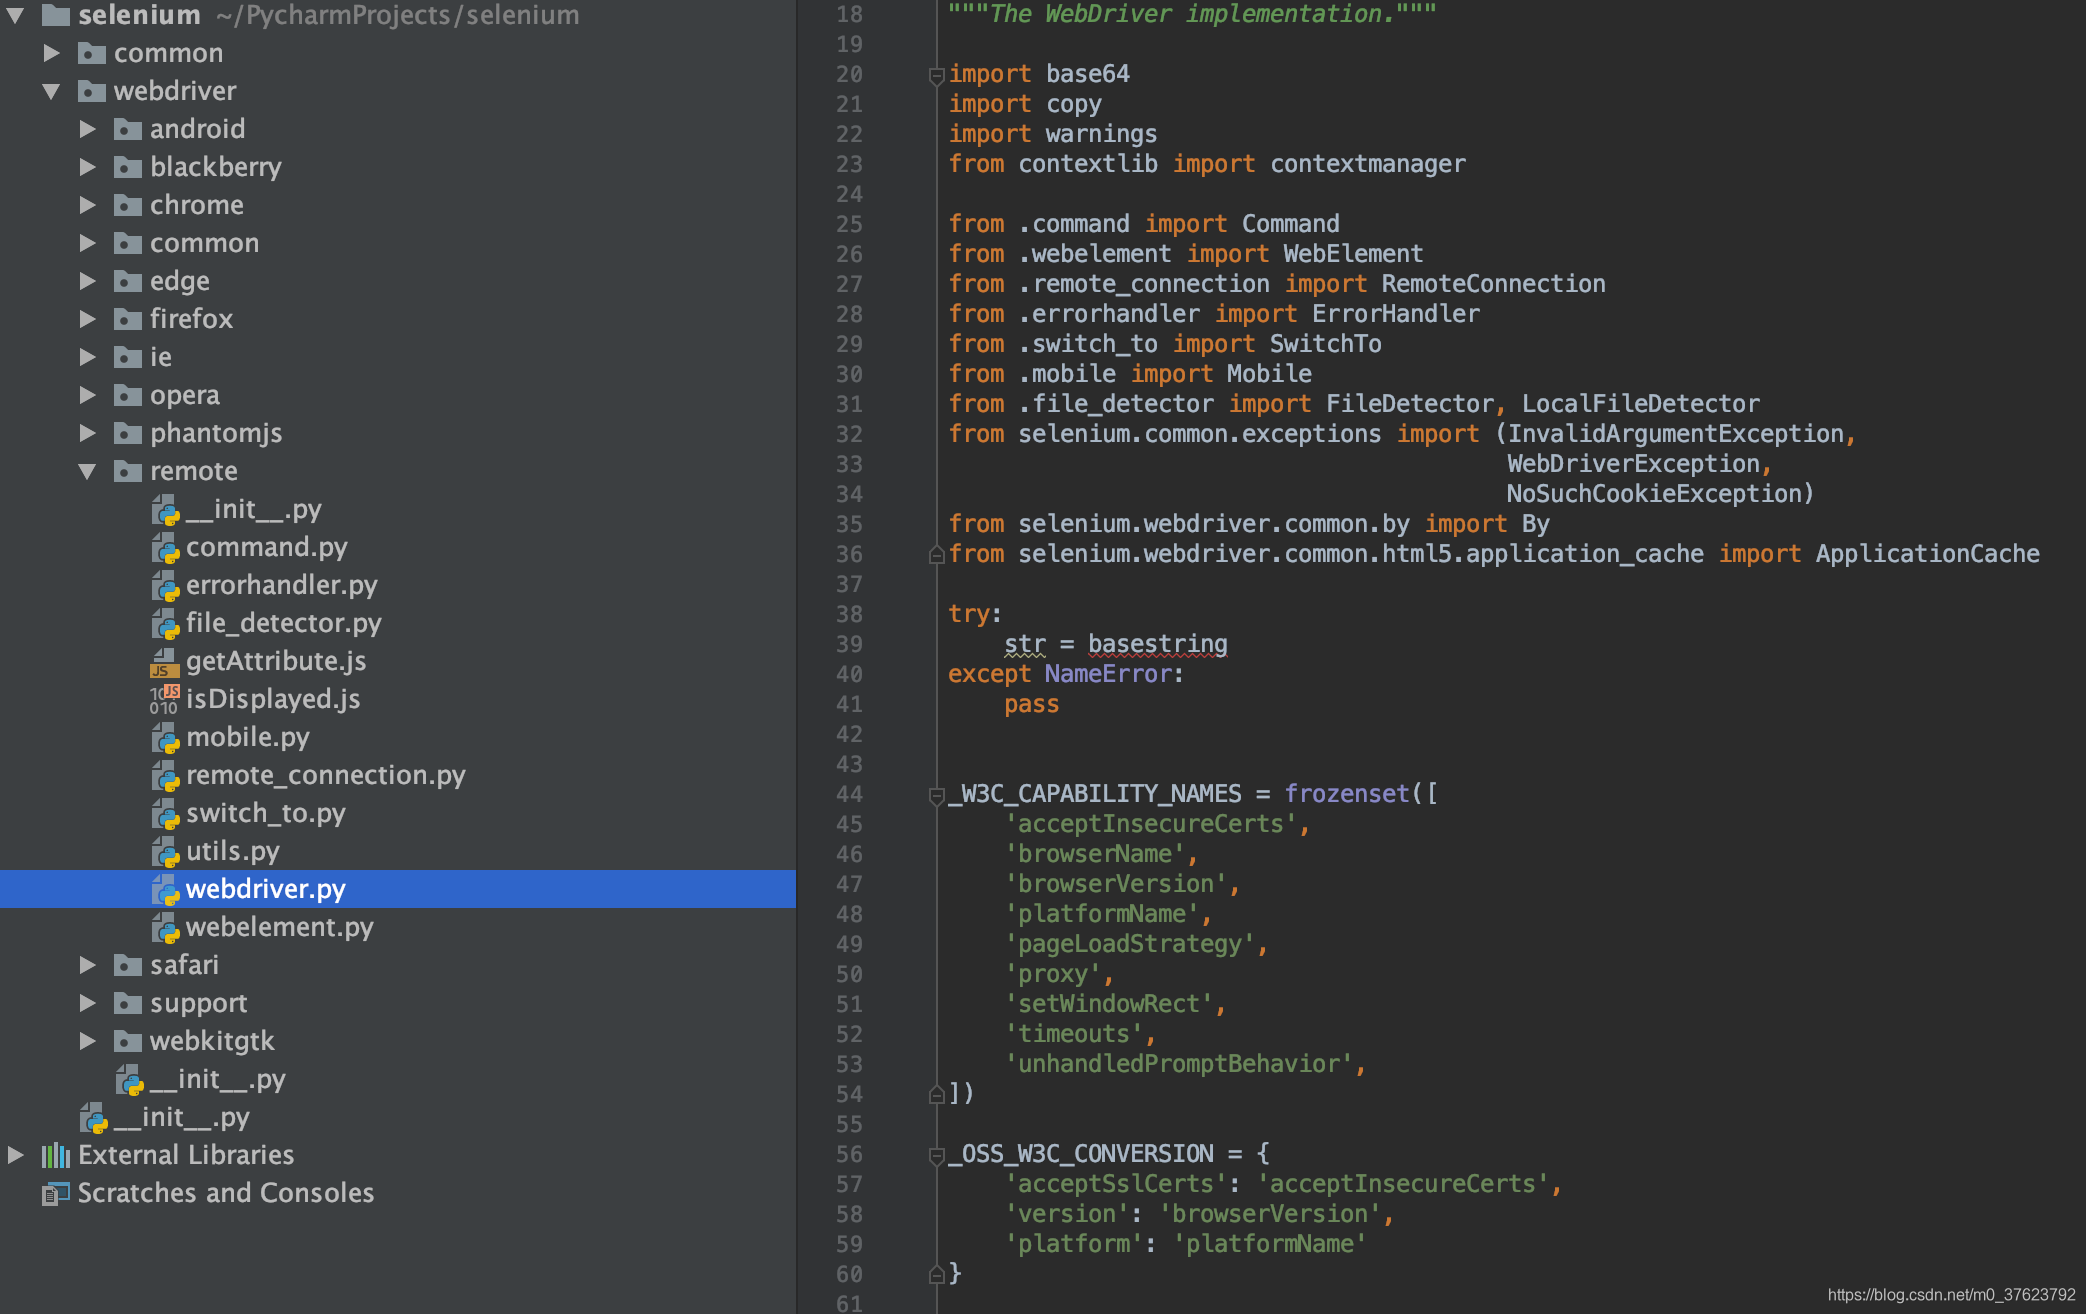The height and width of the screenshot is (1314, 2086).
Task: Select the webelement.py file
Action: click(279, 927)
